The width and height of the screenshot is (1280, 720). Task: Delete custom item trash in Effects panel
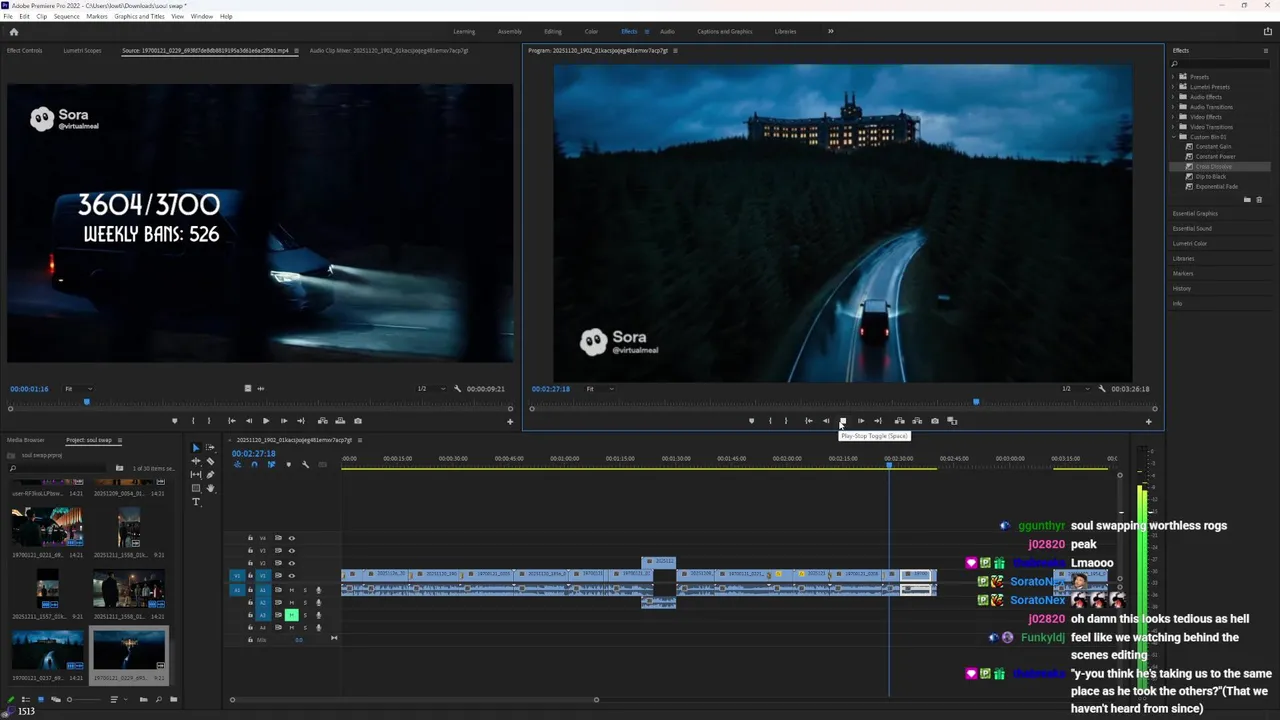(1259, 200)
